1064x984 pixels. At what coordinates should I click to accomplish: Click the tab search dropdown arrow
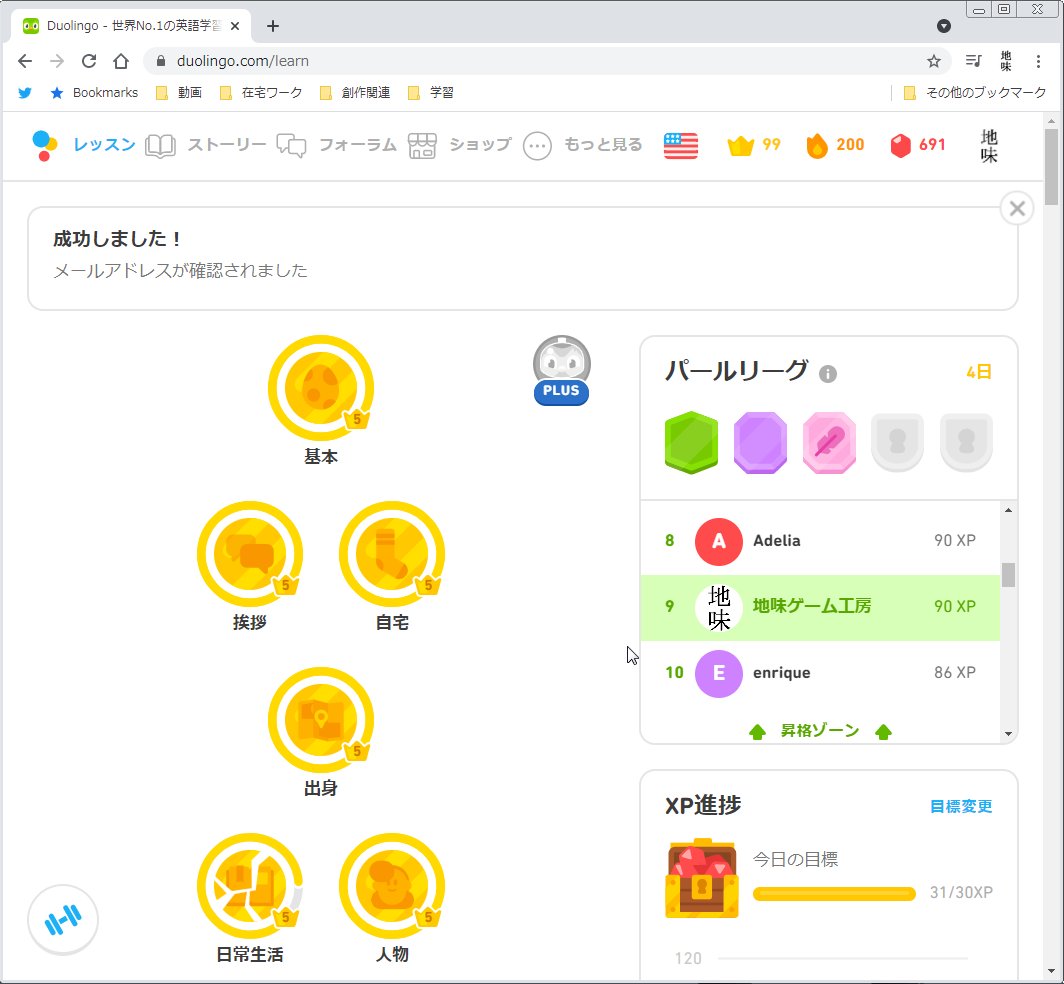pos(944,26)
